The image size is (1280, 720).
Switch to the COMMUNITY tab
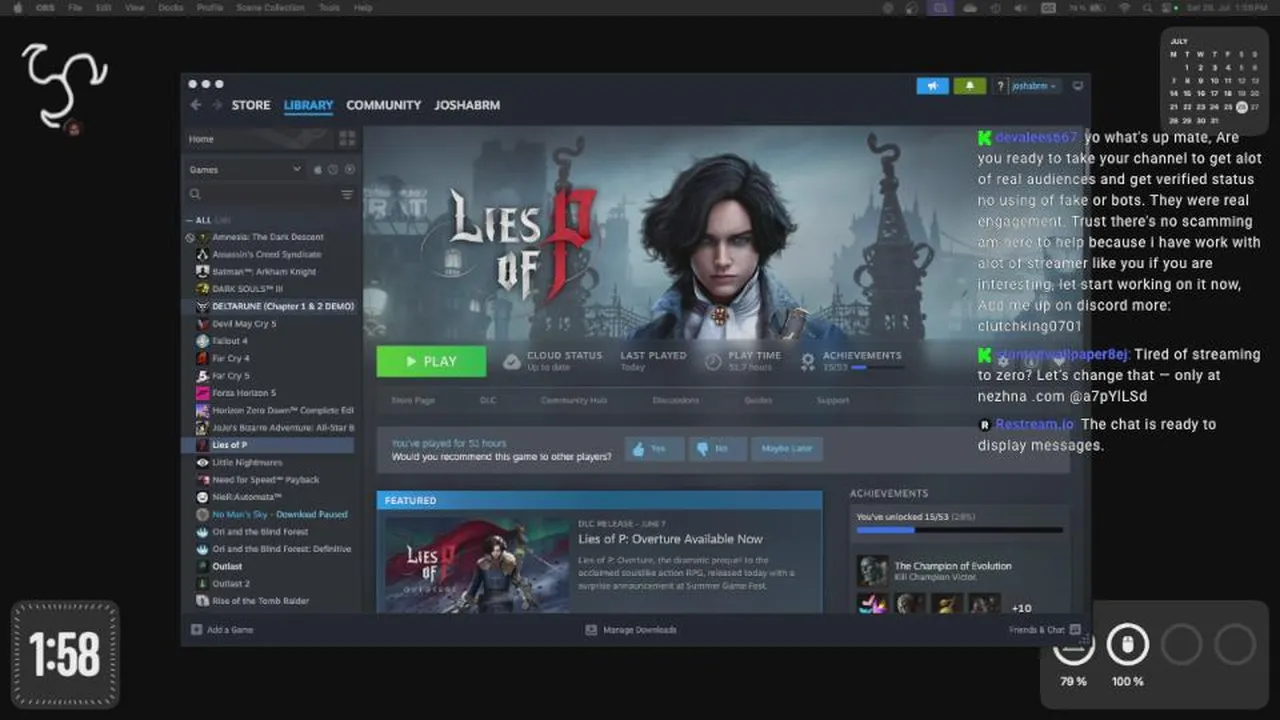tap(383, 105)
